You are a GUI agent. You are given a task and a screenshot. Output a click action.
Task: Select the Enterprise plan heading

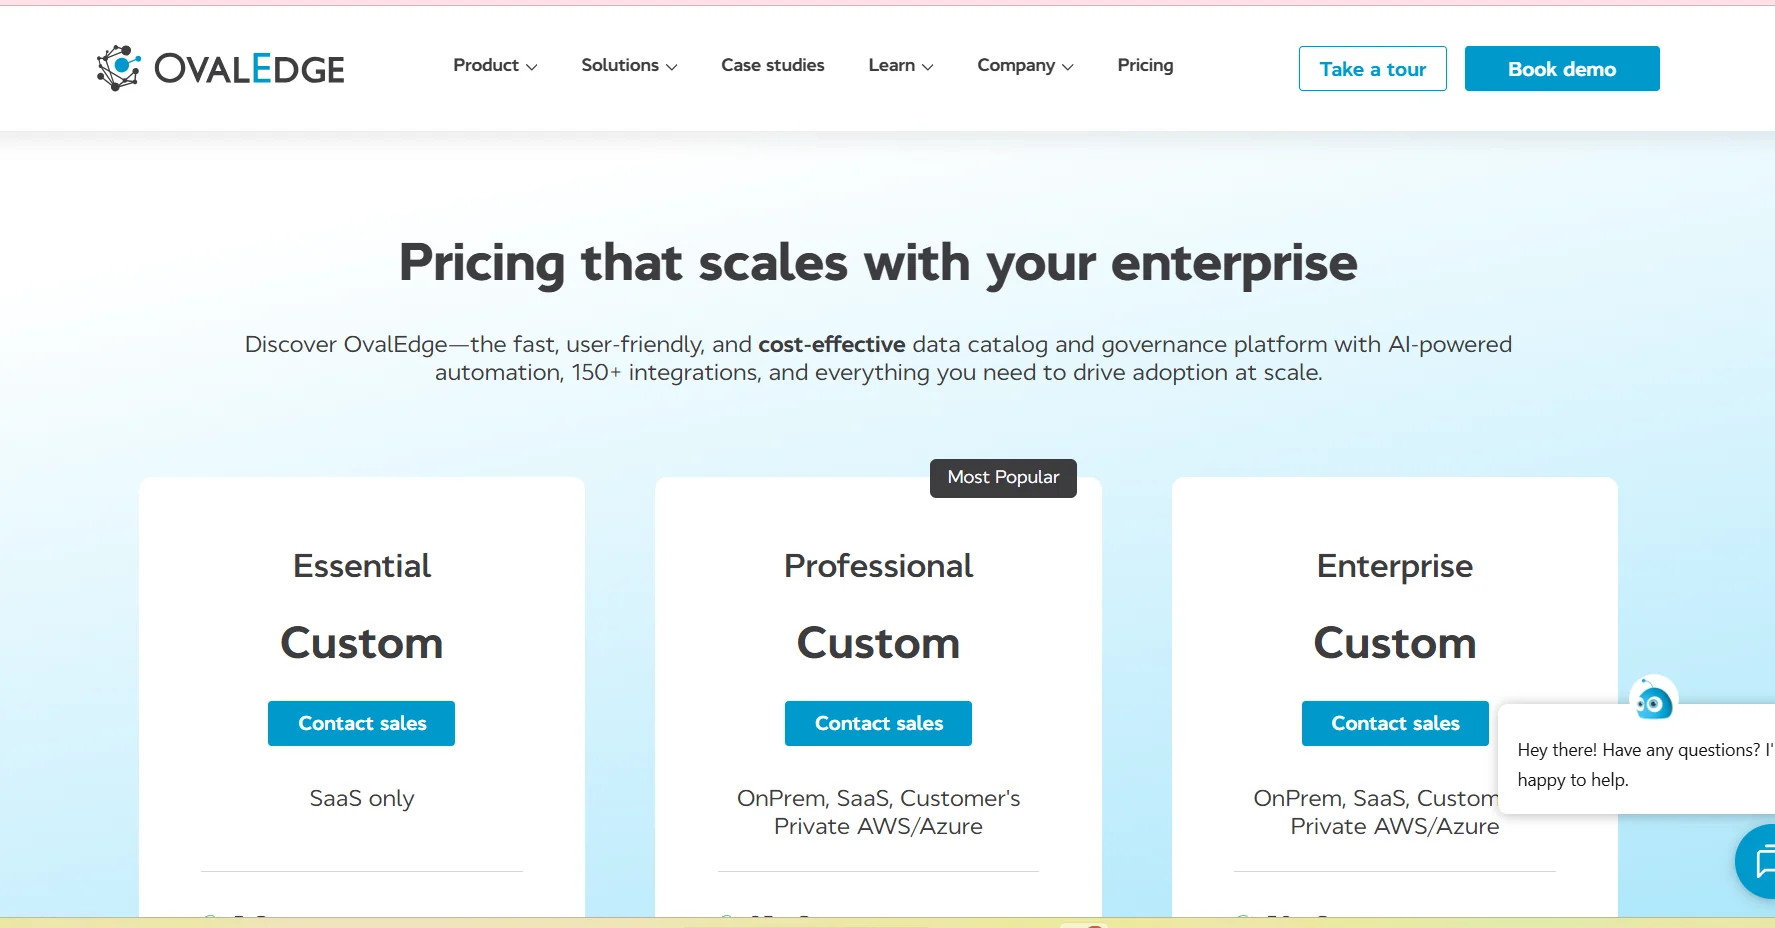1394,566
